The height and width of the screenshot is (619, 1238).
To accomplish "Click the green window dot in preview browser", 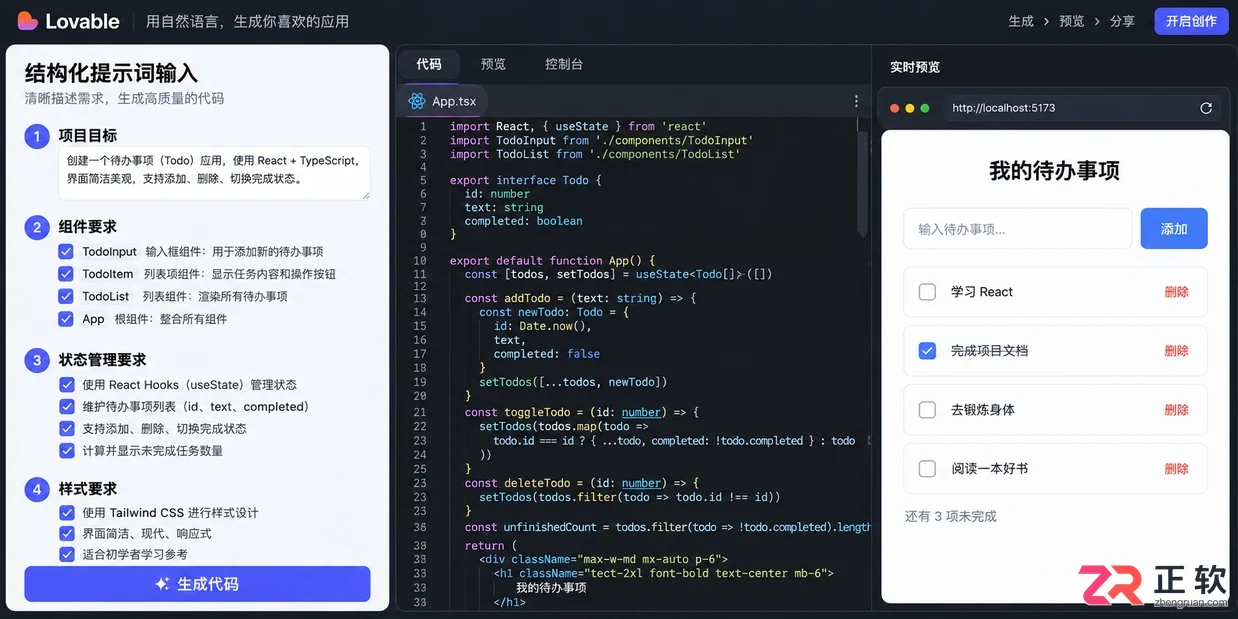I will pos(925,108).
